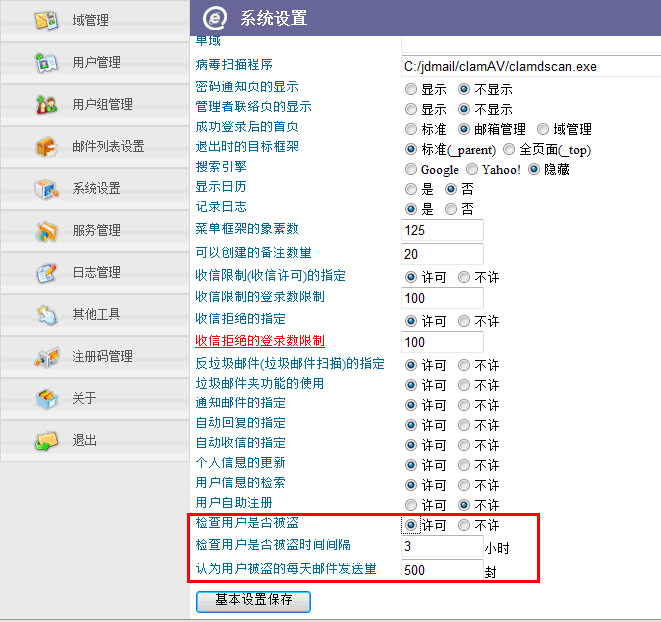The image size is (661, 622).
Task: Select Yahoo! as the search engine
Action: click(472, 169)
